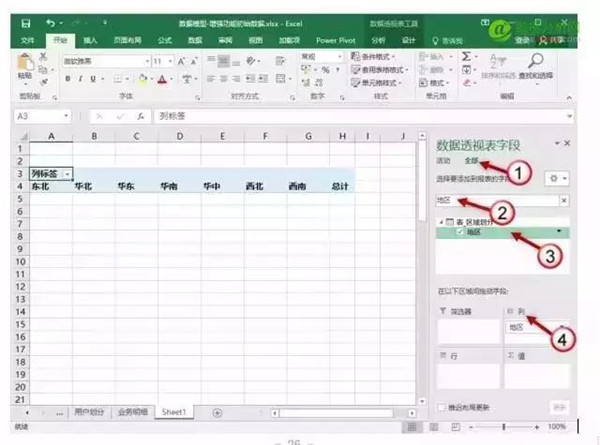Screen dimensions: 600x445
Task: Switch to the All tab in field list
Action: 471,161
